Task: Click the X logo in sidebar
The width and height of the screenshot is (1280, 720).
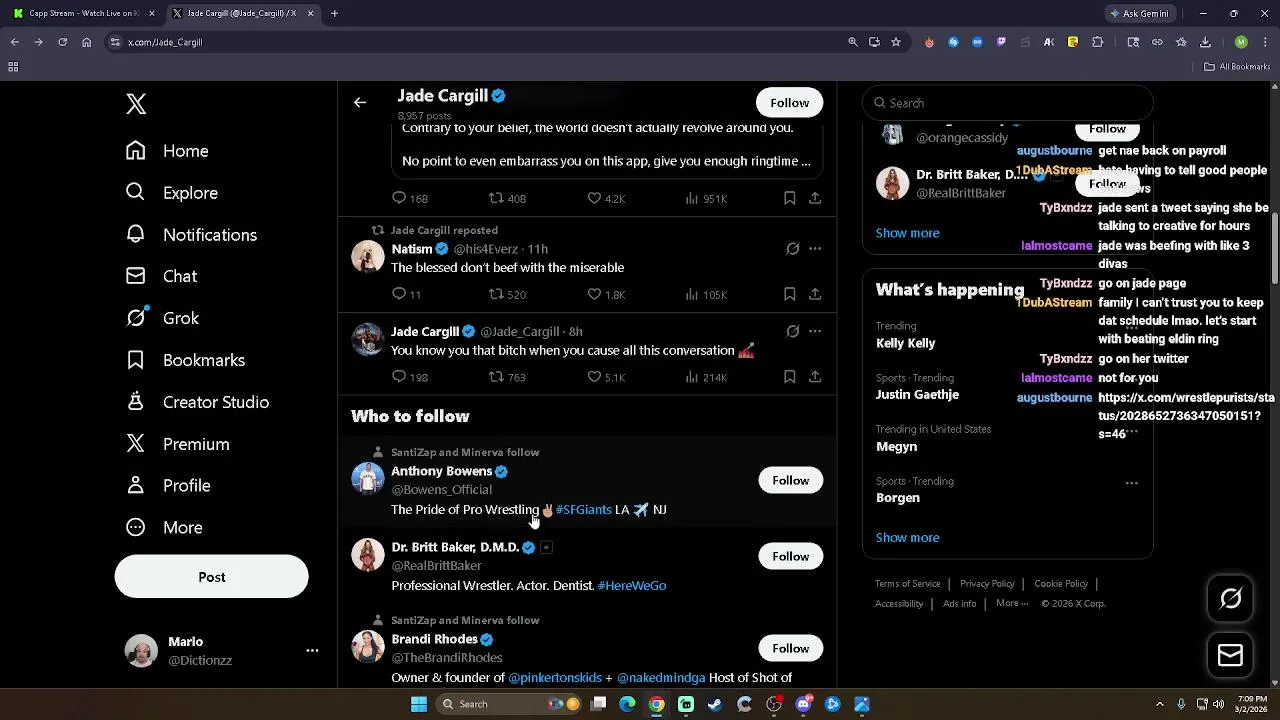Action: pyautogui.click(x=136, y=104)
